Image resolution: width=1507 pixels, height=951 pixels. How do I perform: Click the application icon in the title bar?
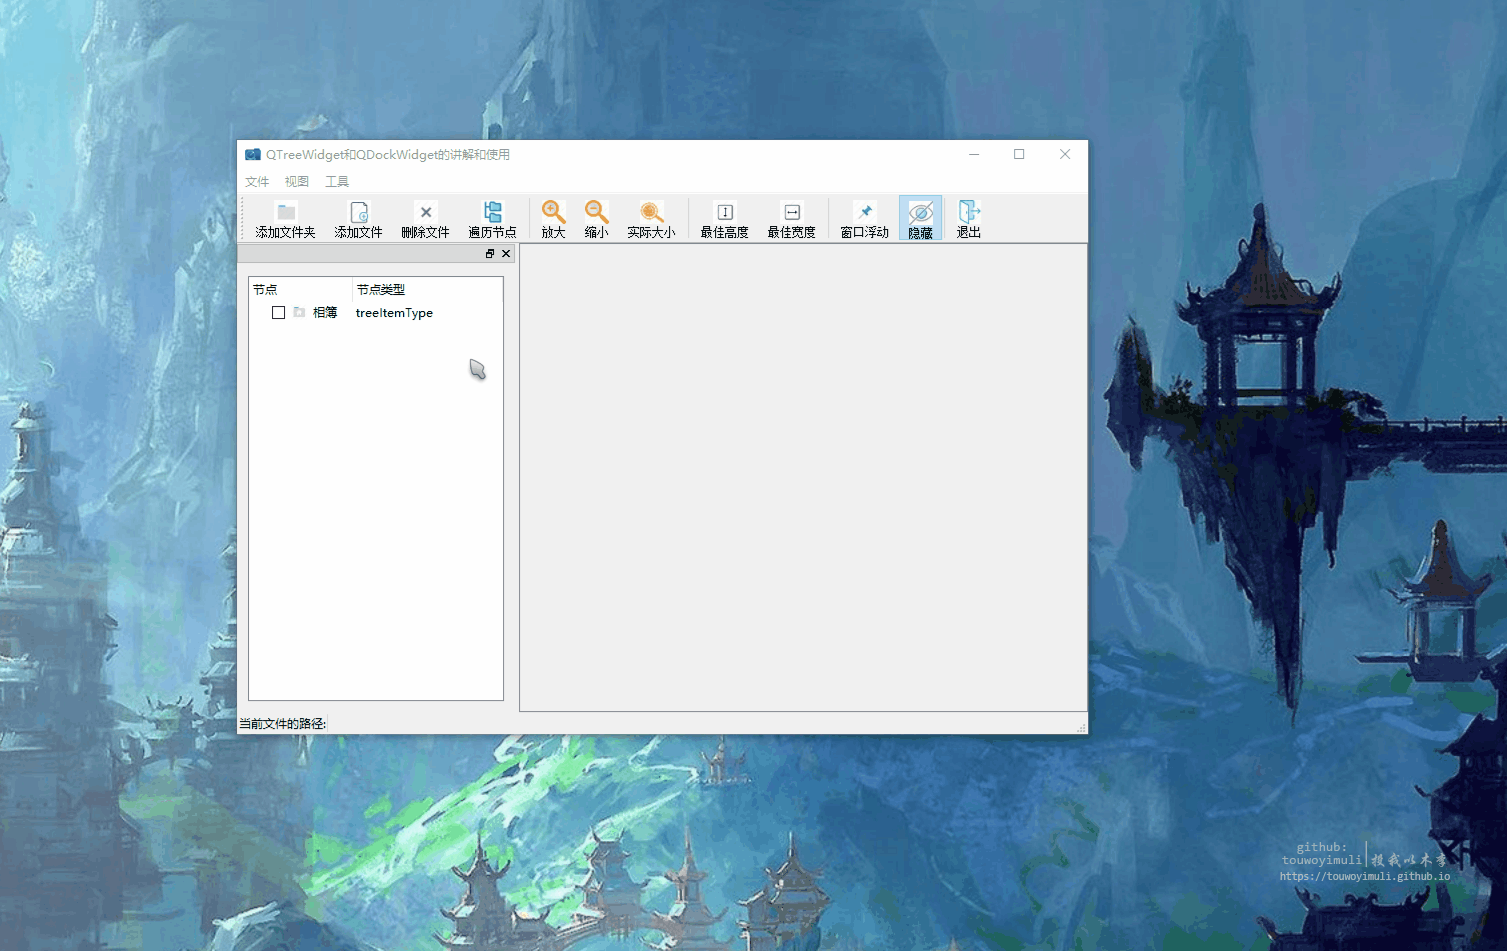[x=253, y=155]
